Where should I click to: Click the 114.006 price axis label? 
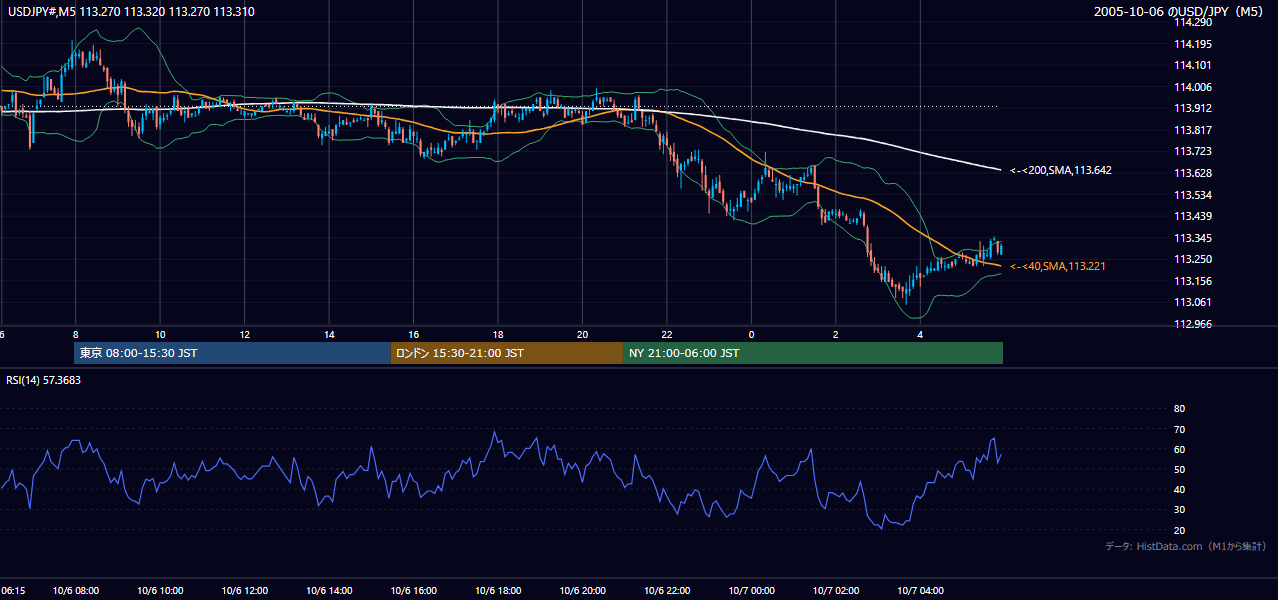coord(1192,87)
